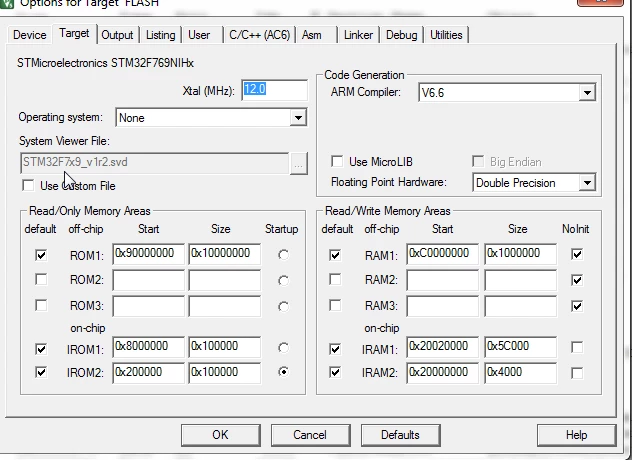
Task: Click the IRAM2 Start address field
Action: (x=443, y=372)
